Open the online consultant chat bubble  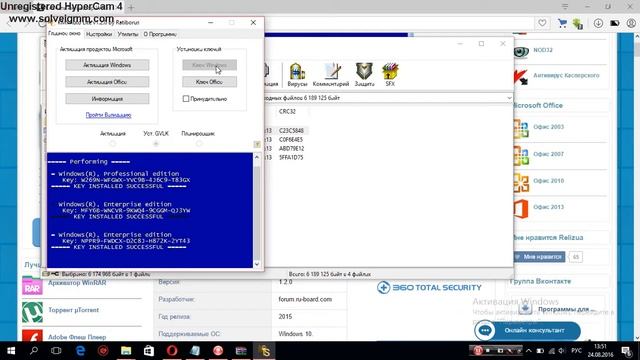(485, 331)
